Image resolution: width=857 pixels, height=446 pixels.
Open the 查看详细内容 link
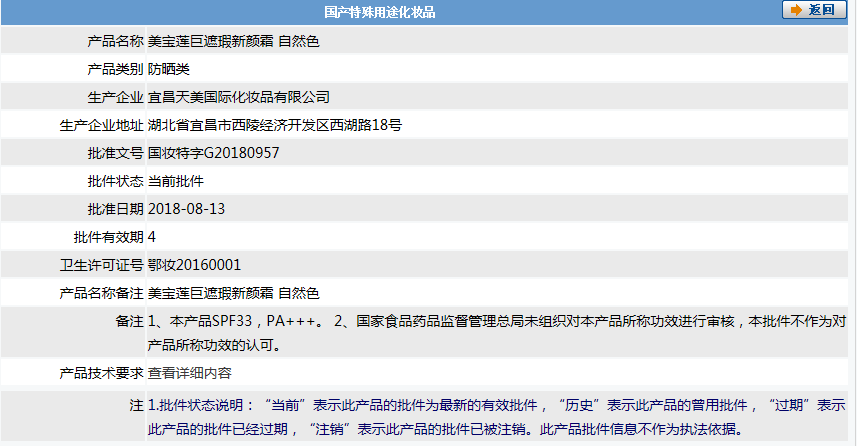pos(190,373)
